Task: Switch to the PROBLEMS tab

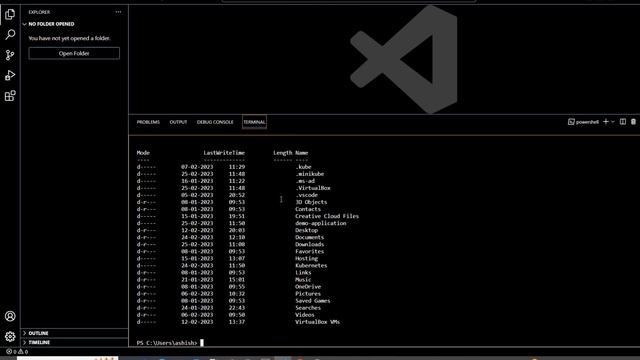Action: pyautogui.click(x=148, y=122)
